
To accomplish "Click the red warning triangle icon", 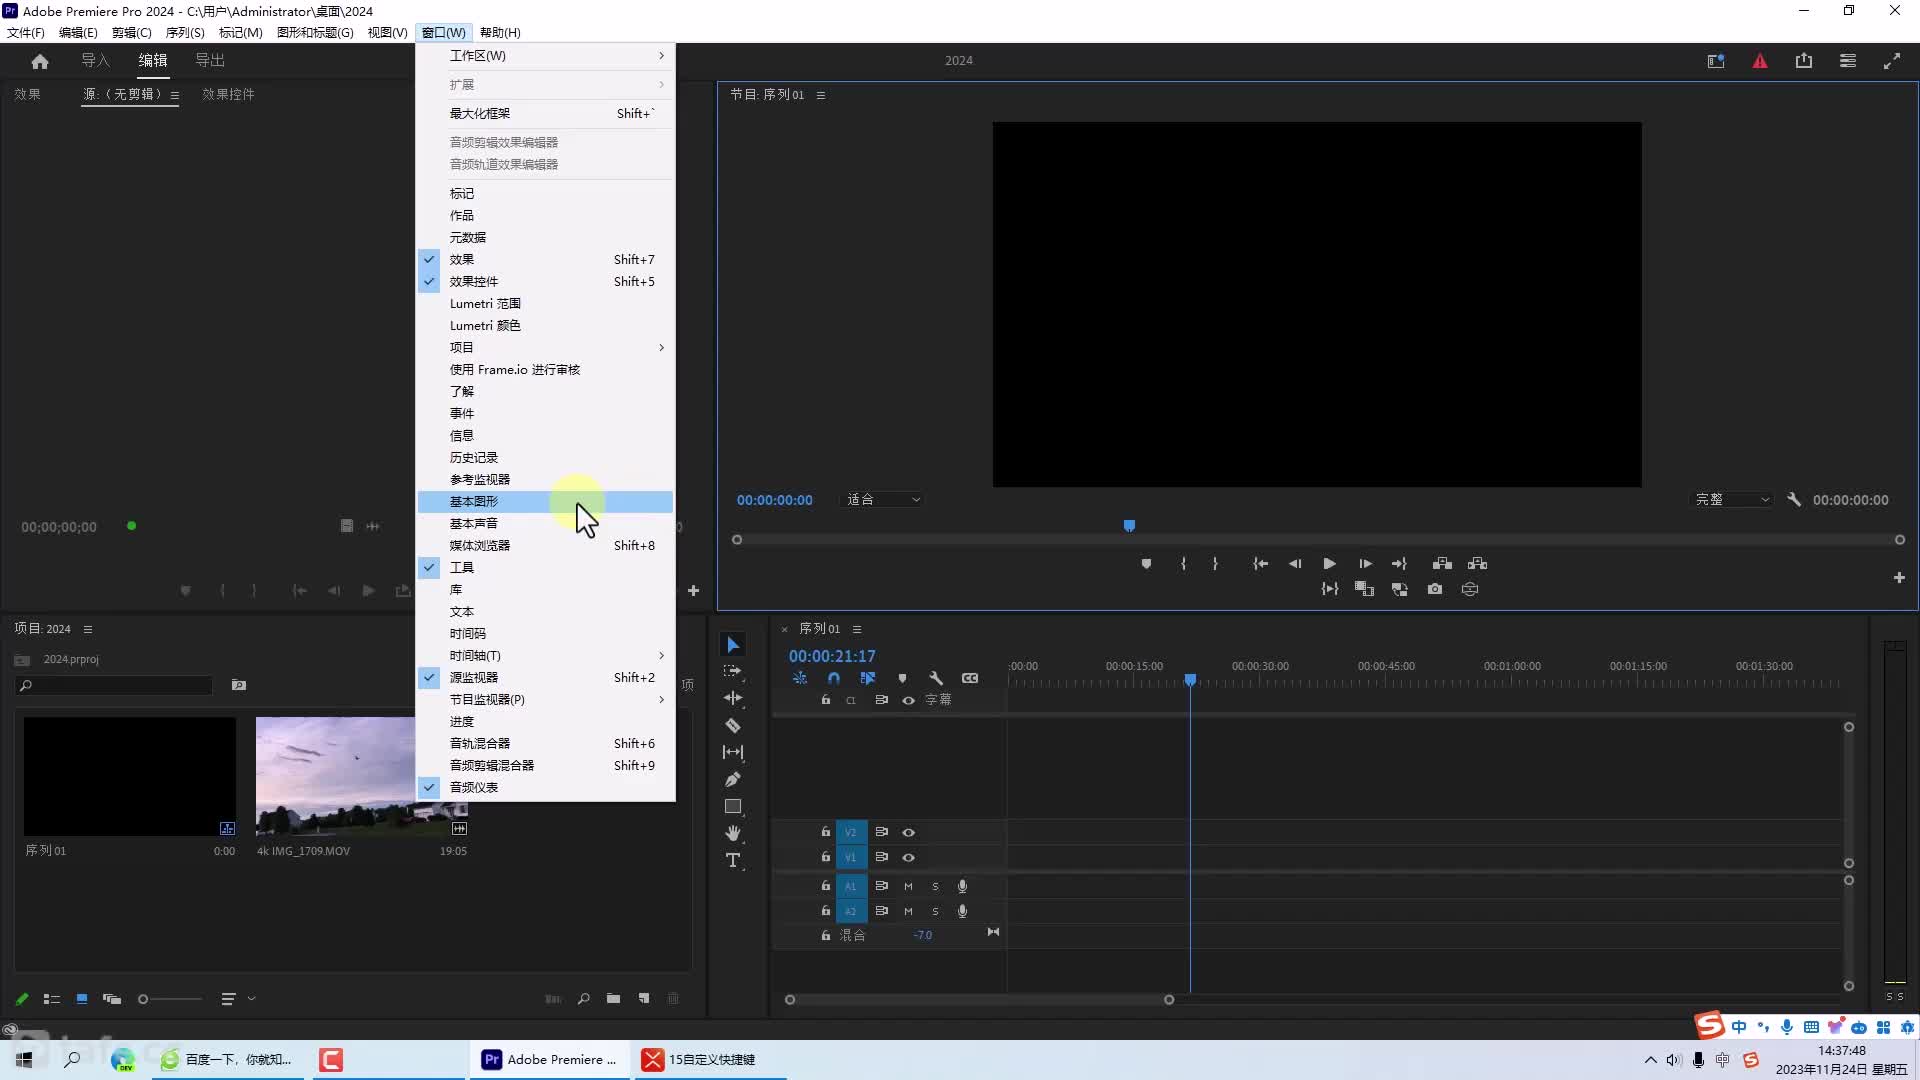I will [x=1760, y=61].
